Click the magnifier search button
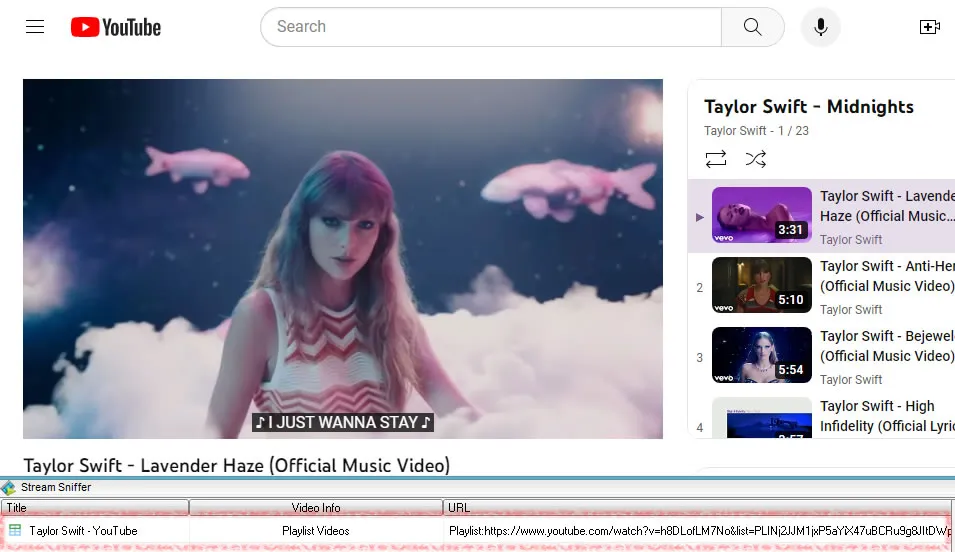Image resolution: width=955 pixels, height=552 pixels. (752, 27)
